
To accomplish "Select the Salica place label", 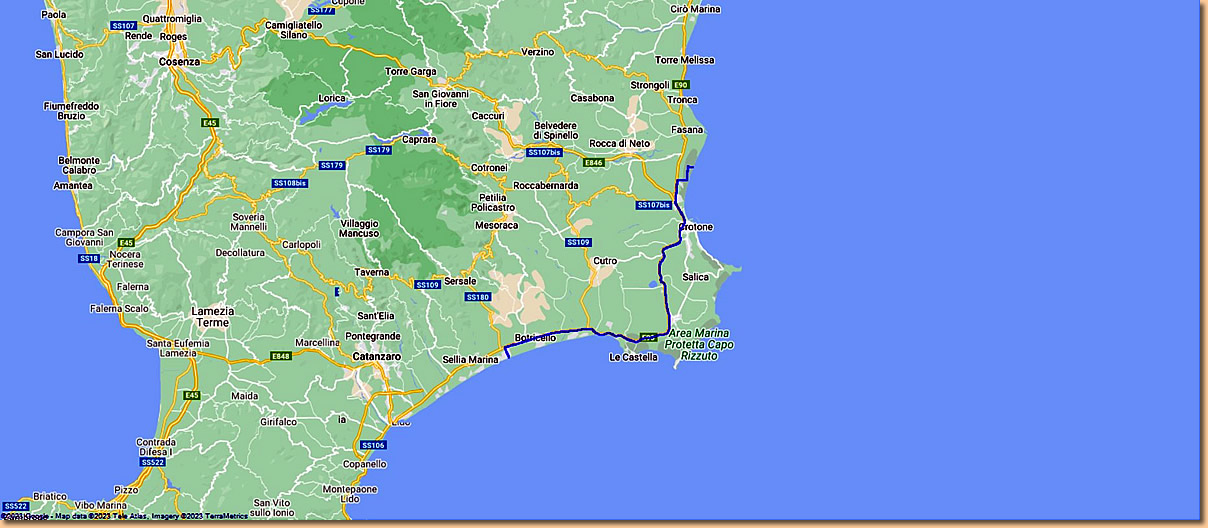I will click(695, 277).
